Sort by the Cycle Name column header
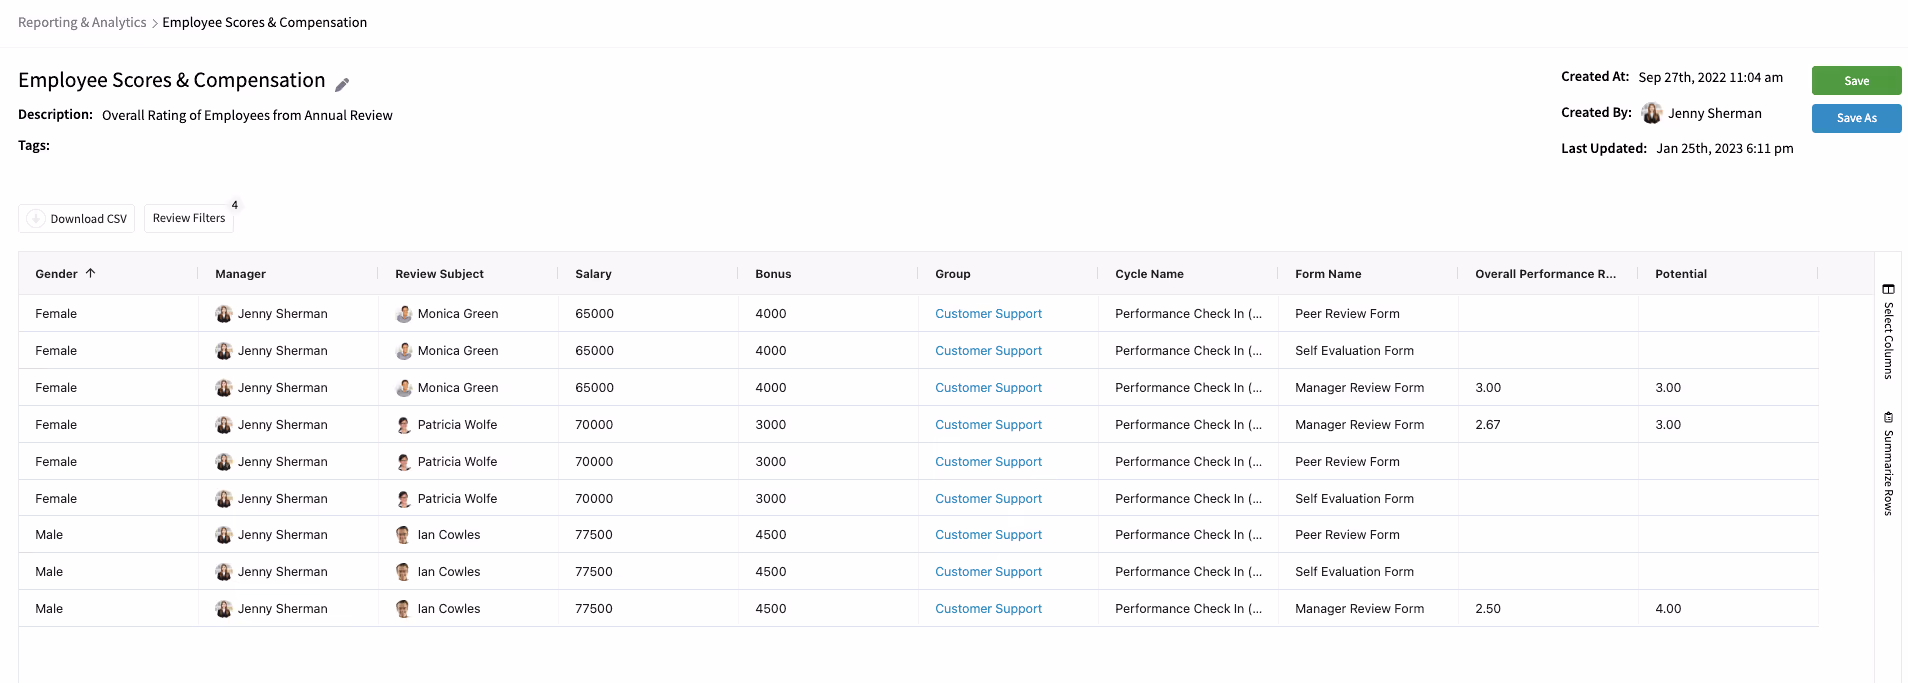The height and width of the screenshot is (683, 1908). tap(1149, 274)
